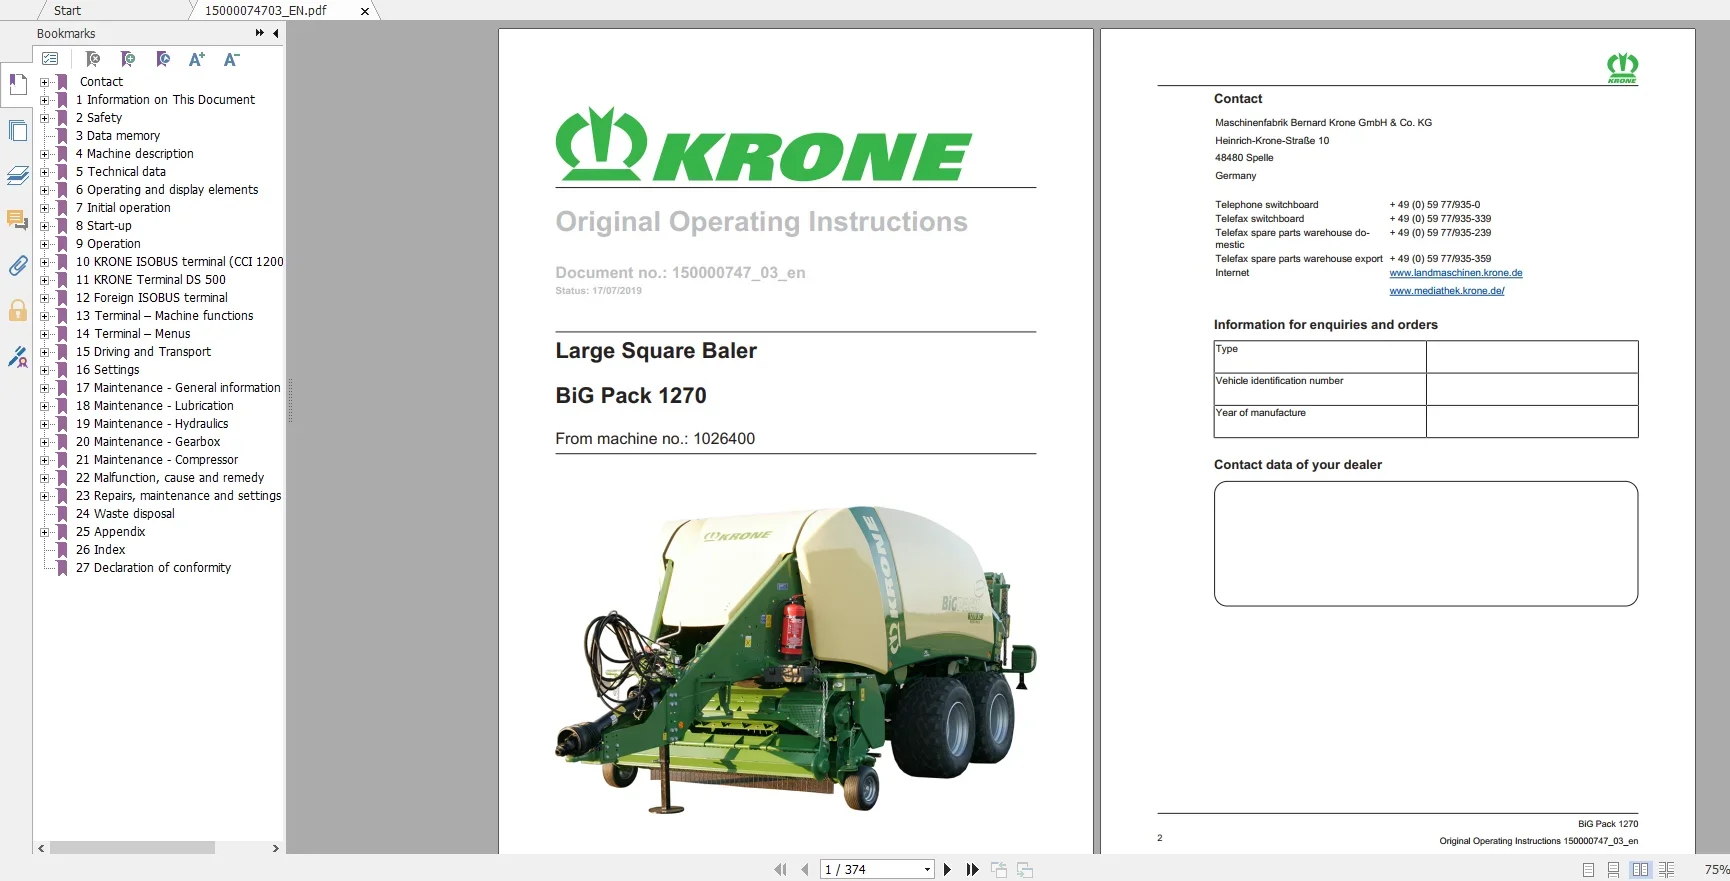Open the www.landmaschinen.krone.de link
This screenshot has width=1730, height=881.
pos(1455,273)
